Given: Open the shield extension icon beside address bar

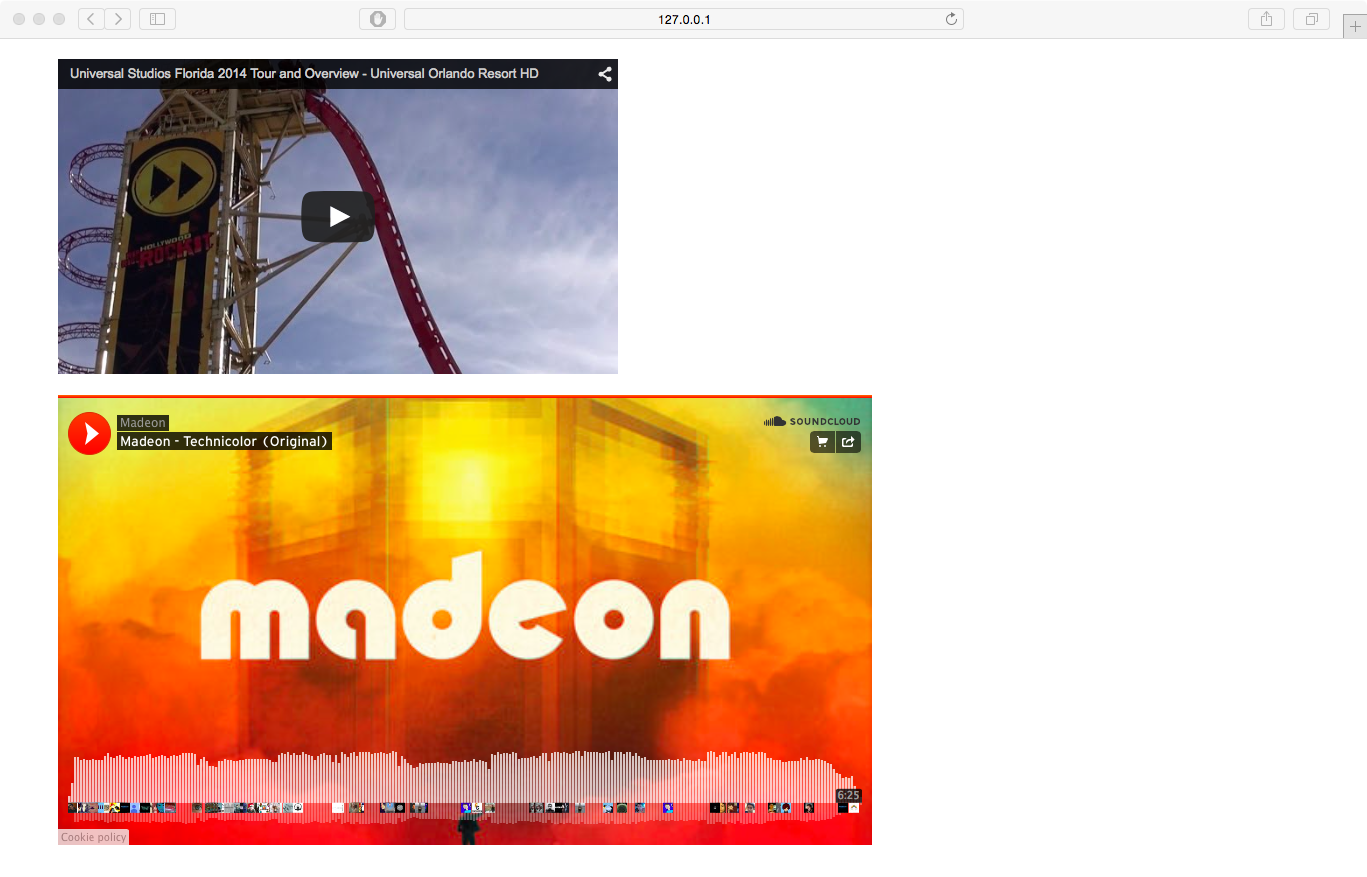Looking at the screenshot, I should (x=378, y=19).
